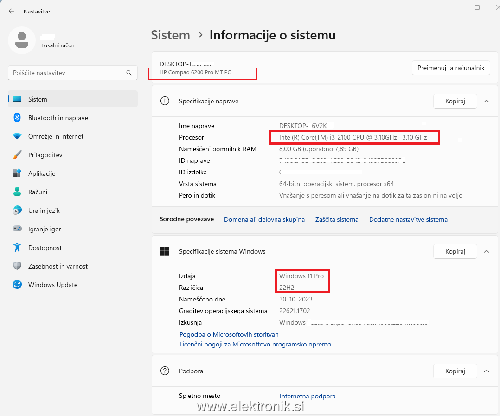Go to Igranje iger section
This screenshot has height=416, width=500.
[45, 229]
